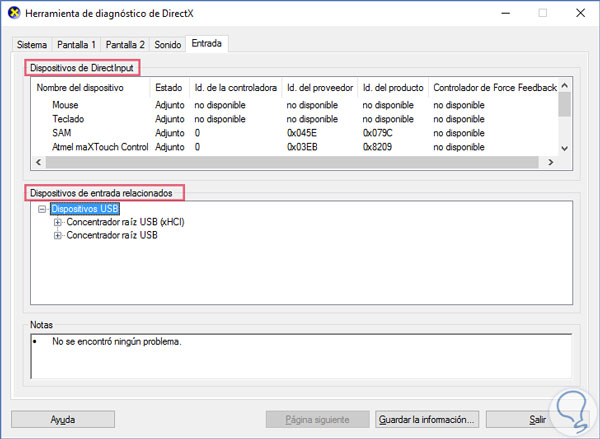Select Concentrador raíz USB (xHCI) item
The width and height of the screenshot is (600, 439).
[125, 222]
